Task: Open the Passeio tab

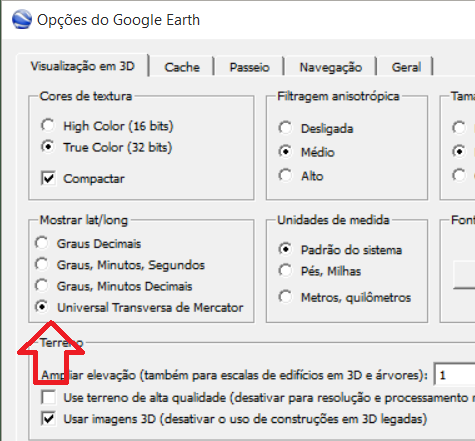Action: click(249, 67)
